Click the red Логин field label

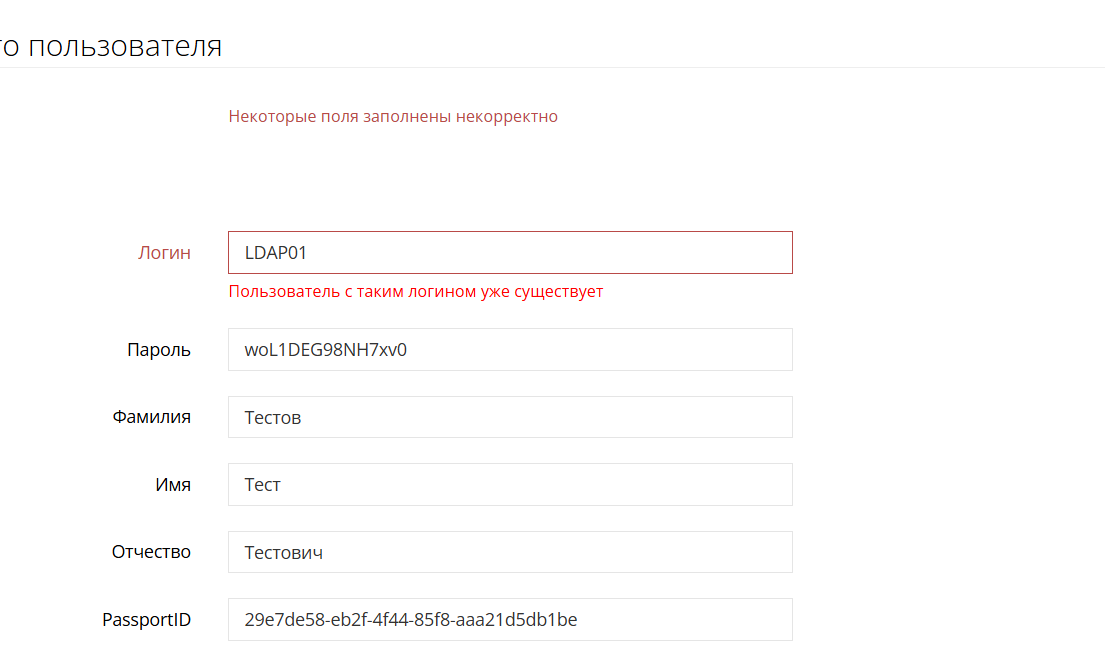tap(164, 253)
